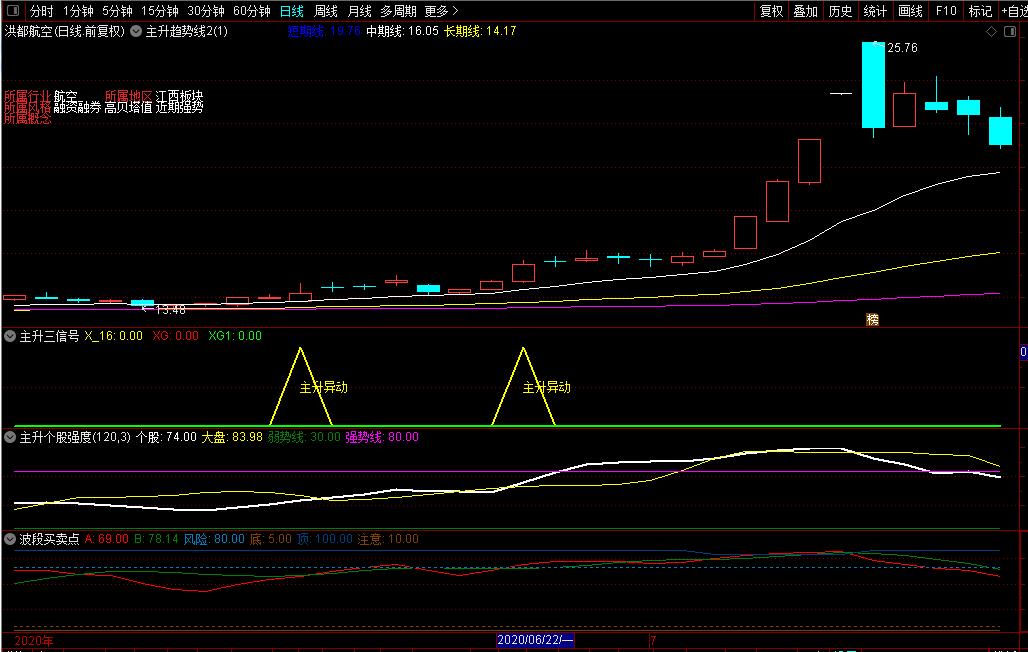The image size is (1028, 652).
Task: Click the 叠加 overlay button
Action: (x=806, y=11)
